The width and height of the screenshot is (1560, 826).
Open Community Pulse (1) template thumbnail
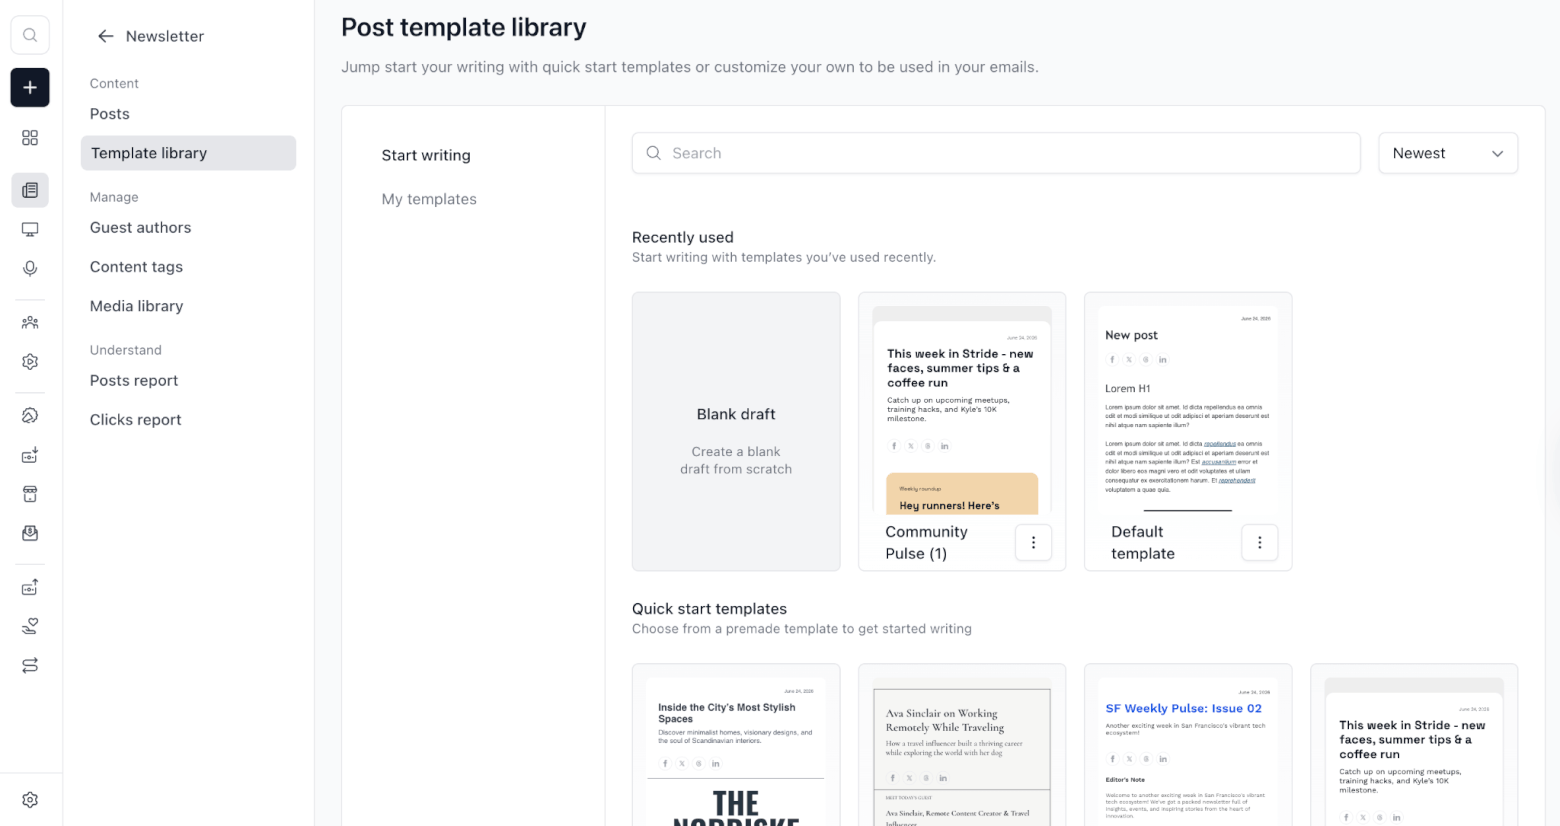962,410
